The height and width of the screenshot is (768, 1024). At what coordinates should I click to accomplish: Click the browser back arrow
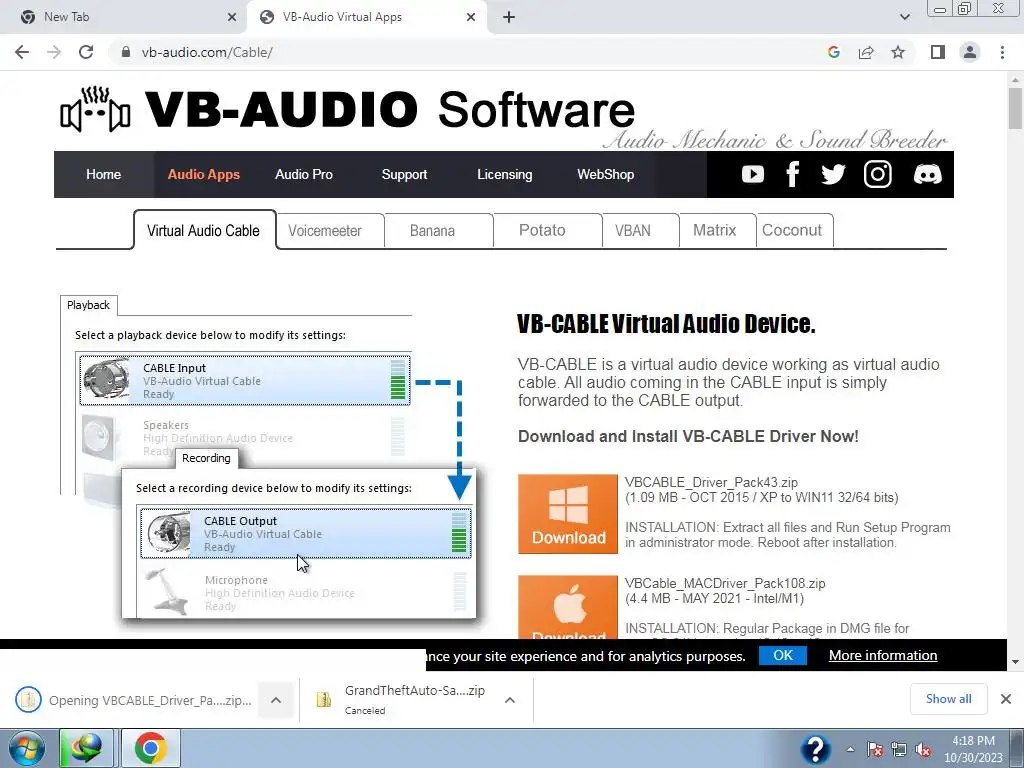22,52
